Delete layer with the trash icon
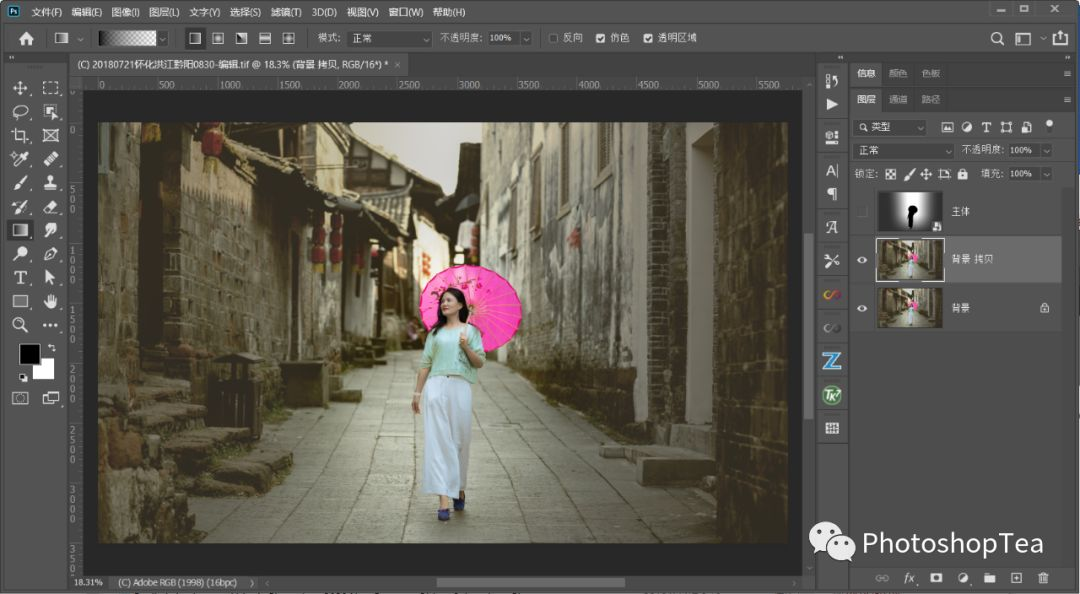The height and width of the screenshot is (594, 1080). tap(1043, 577)
